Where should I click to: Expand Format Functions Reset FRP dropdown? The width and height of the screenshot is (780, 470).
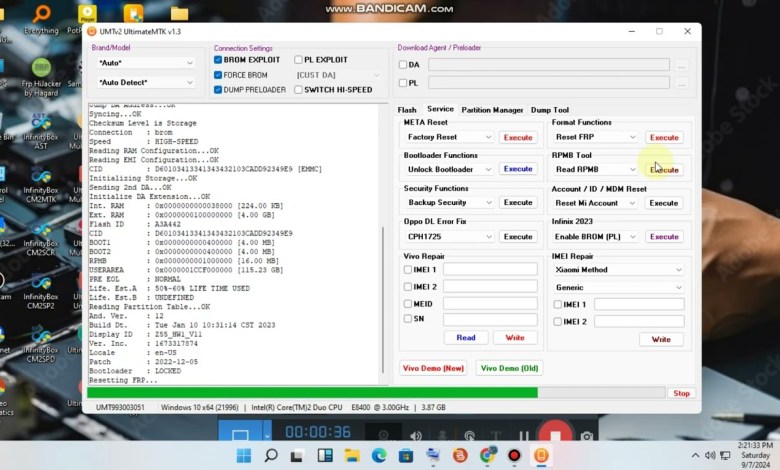pyautogui.click(x=595, y=137)
